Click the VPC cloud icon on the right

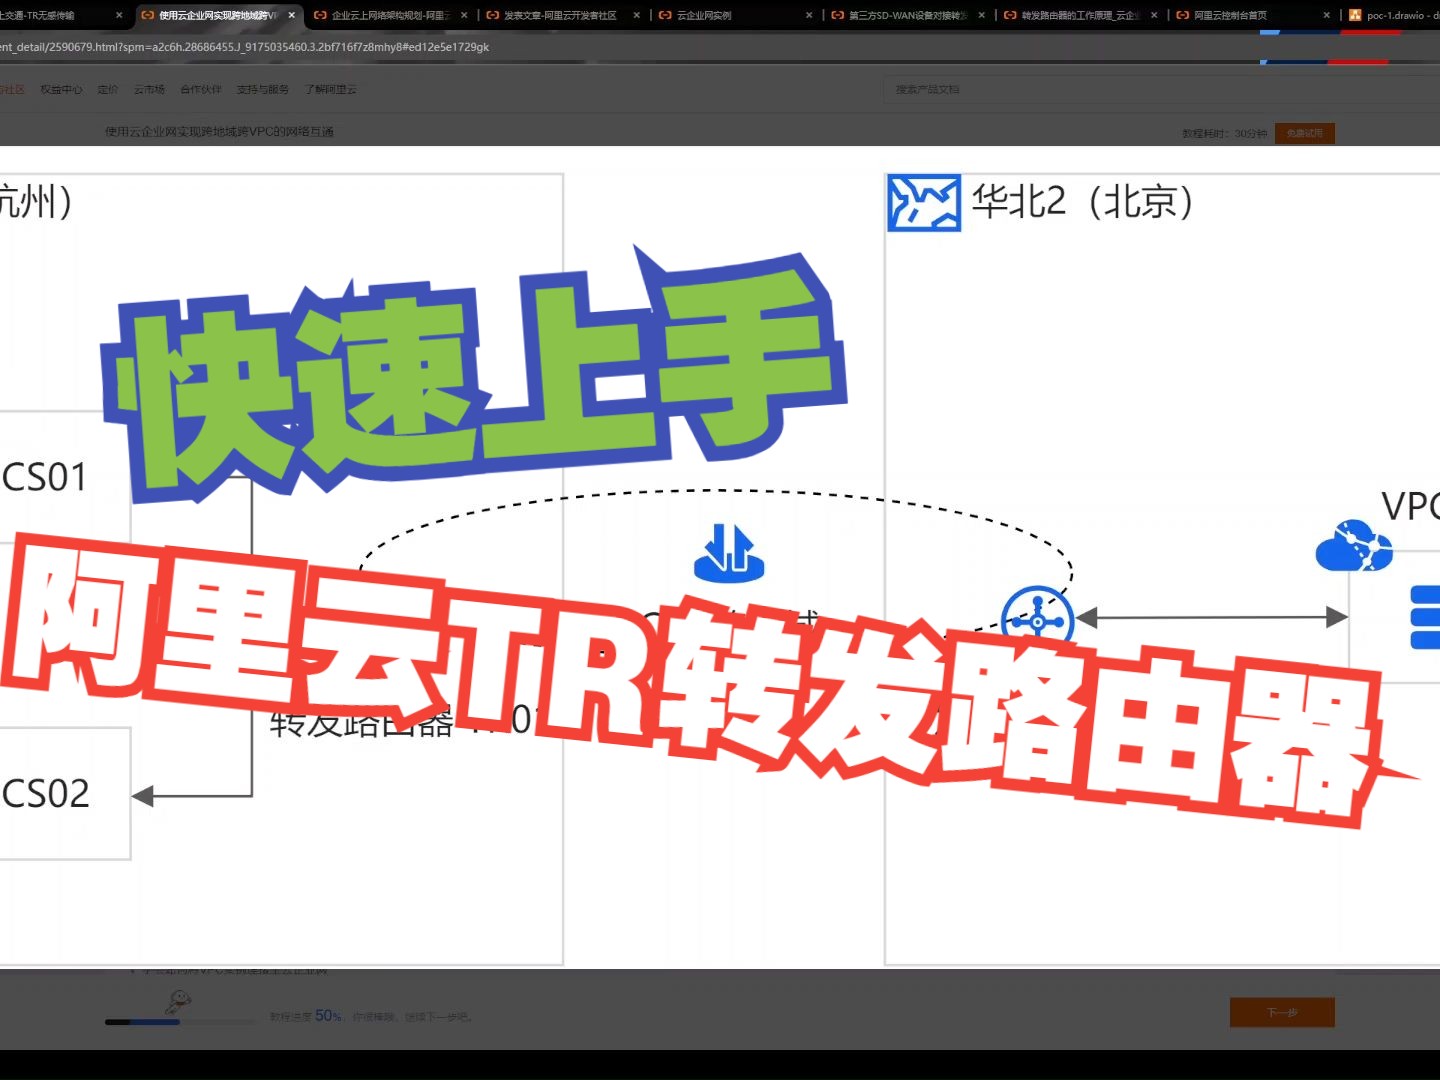[1354, 547]
